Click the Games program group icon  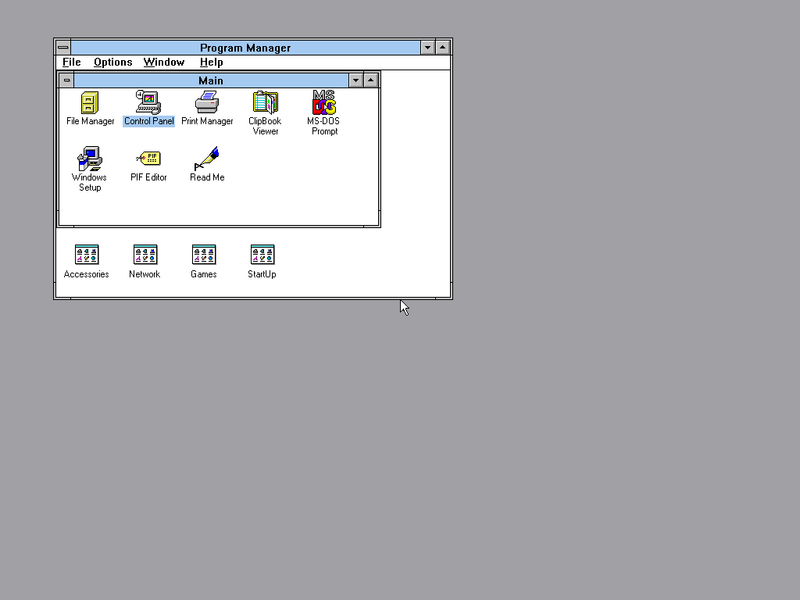(204, 256)
